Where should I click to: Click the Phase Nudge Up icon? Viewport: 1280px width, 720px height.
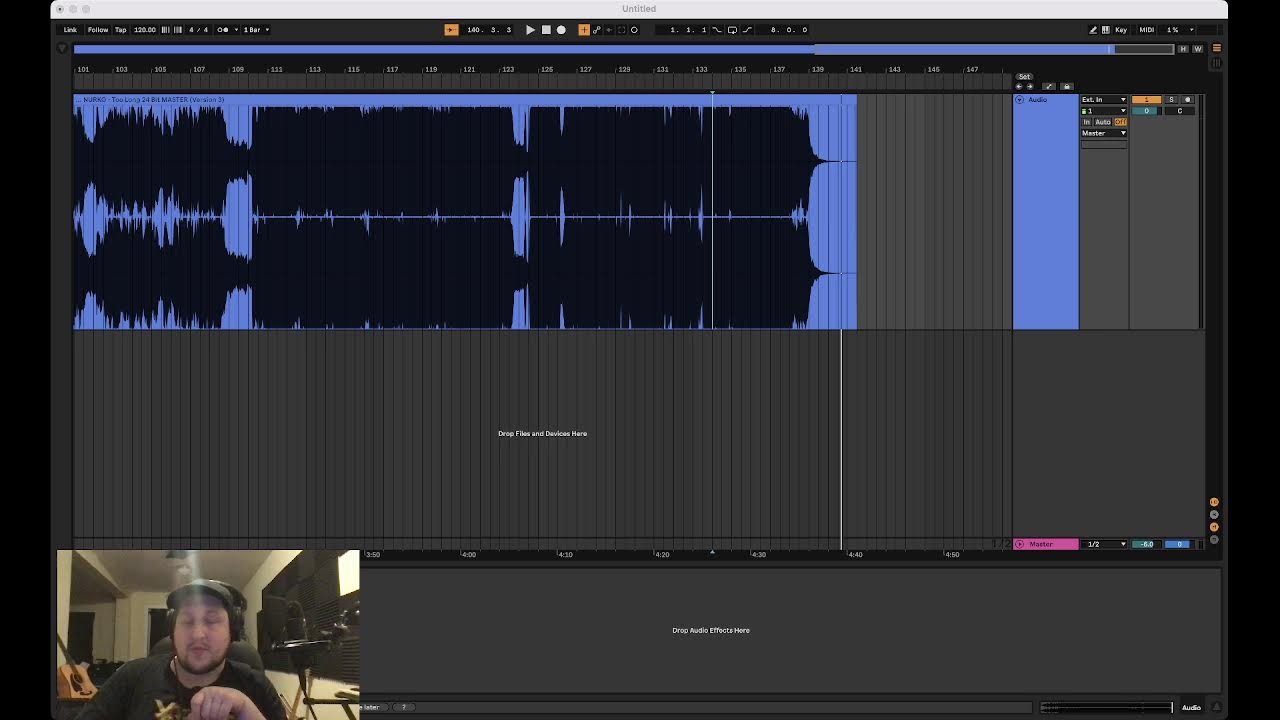(x=178, y=30)
